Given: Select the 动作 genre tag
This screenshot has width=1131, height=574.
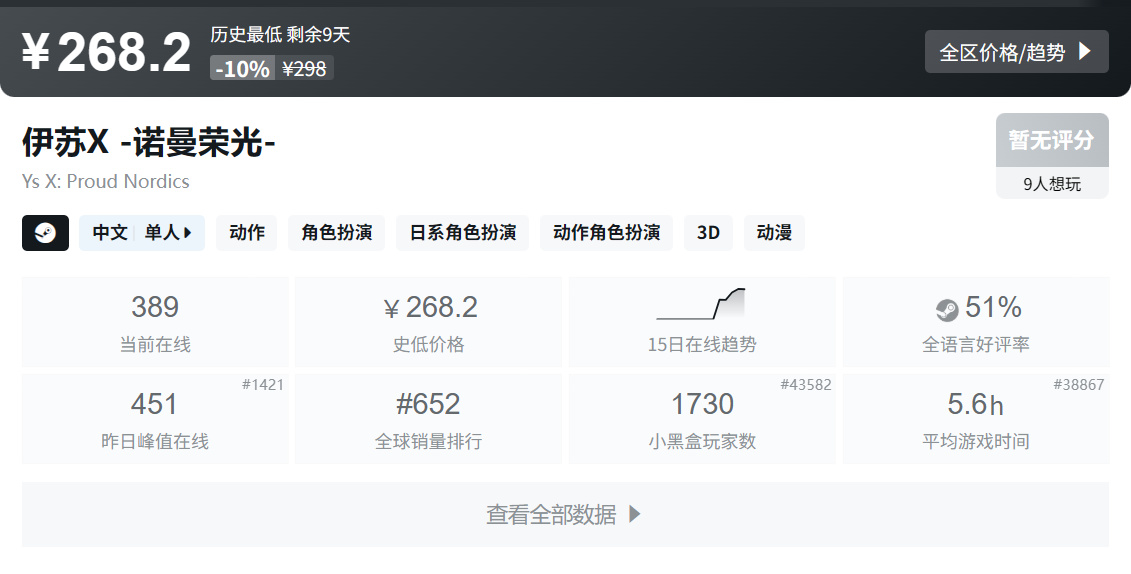Looking at the screenshot, I should (247, 233).
